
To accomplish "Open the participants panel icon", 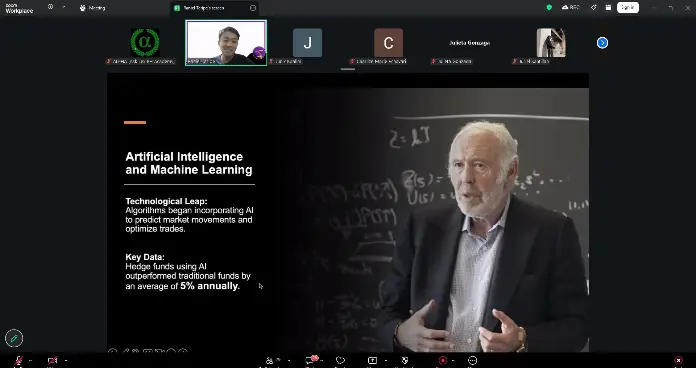I will click(x=269, y=360).
